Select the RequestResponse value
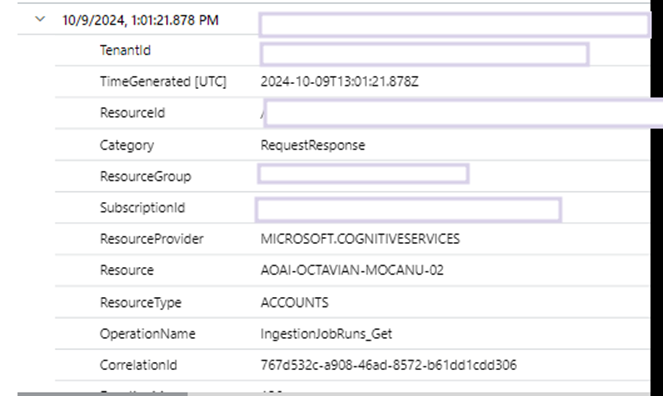663x396 pixels. [x=313, y=145]
